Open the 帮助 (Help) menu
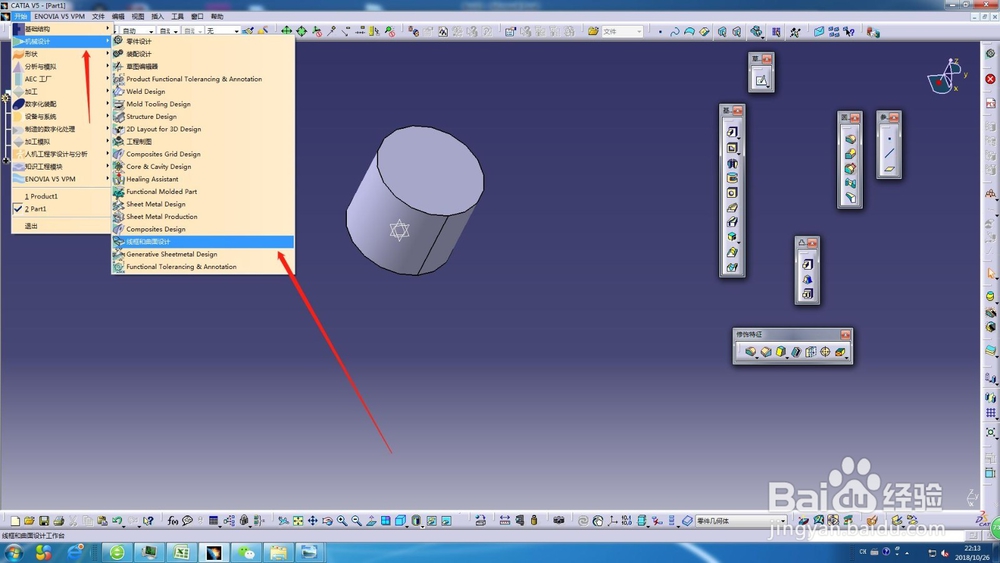The width and height of the screenshot is (1000, 563). point(217,17)
